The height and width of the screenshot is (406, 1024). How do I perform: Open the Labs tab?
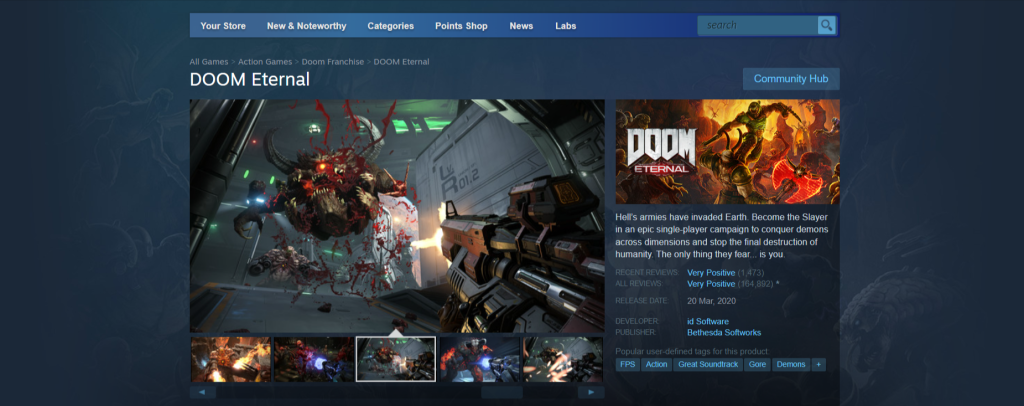click(566, 26)
